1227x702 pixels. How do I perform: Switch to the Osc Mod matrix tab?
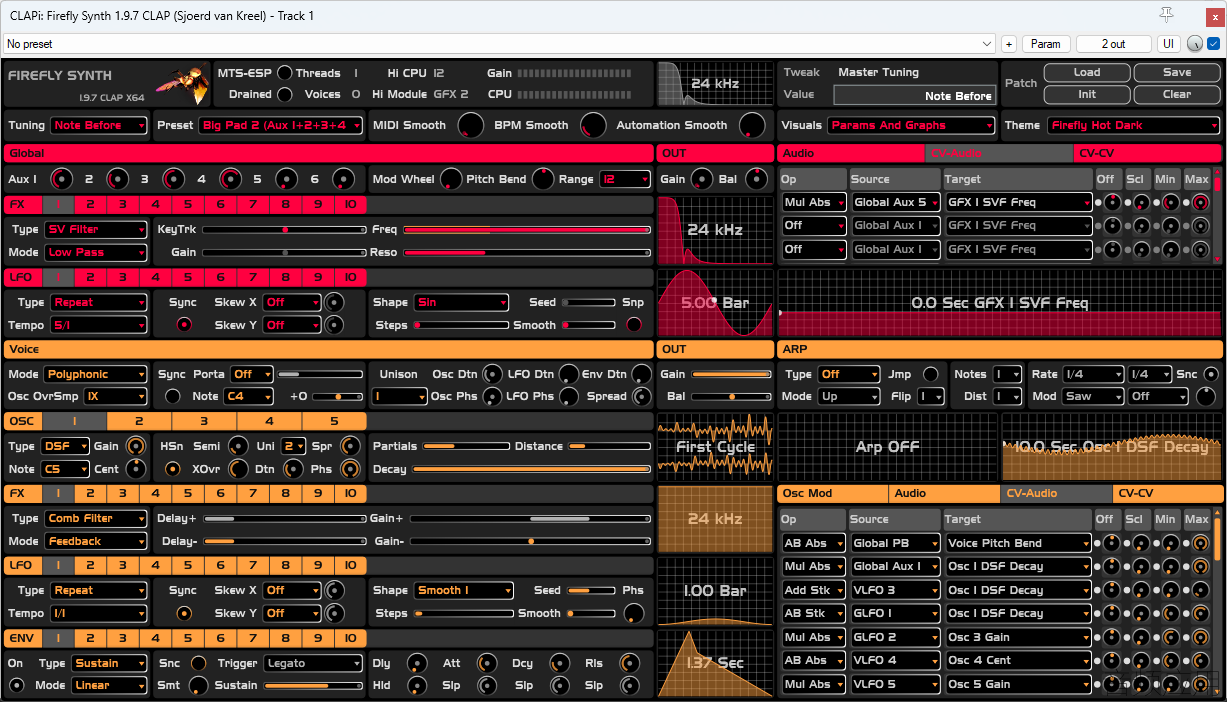click(x=832, y=493)
